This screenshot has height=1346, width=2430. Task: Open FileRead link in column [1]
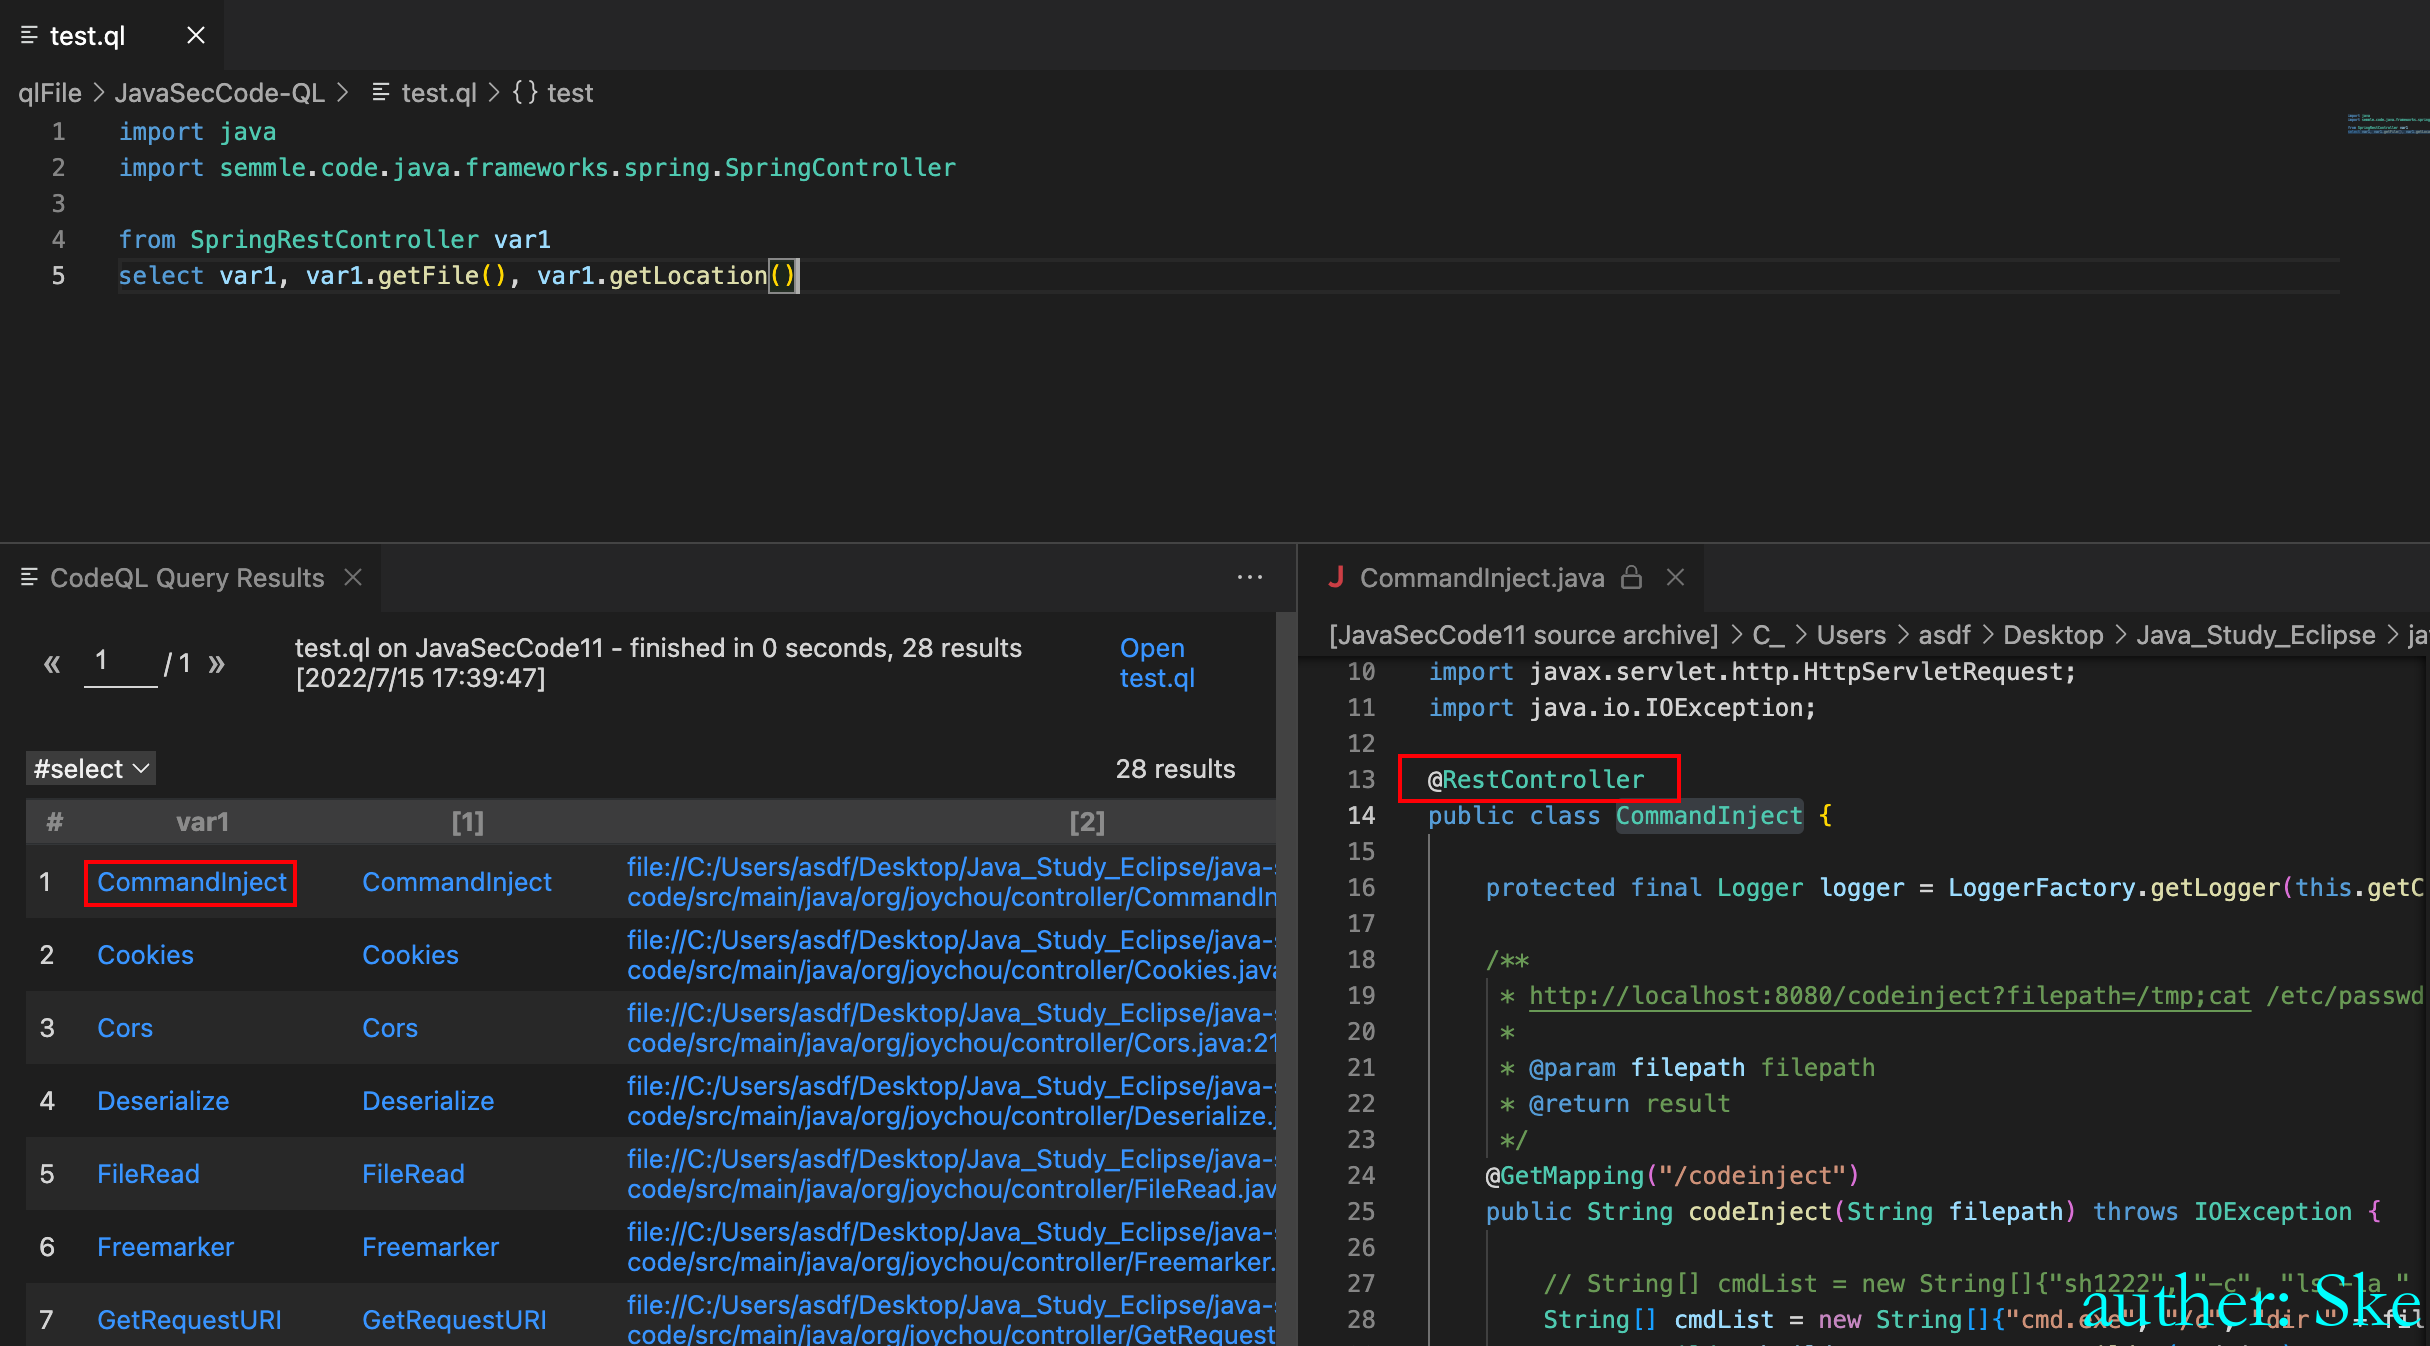tap(413, 1174)
